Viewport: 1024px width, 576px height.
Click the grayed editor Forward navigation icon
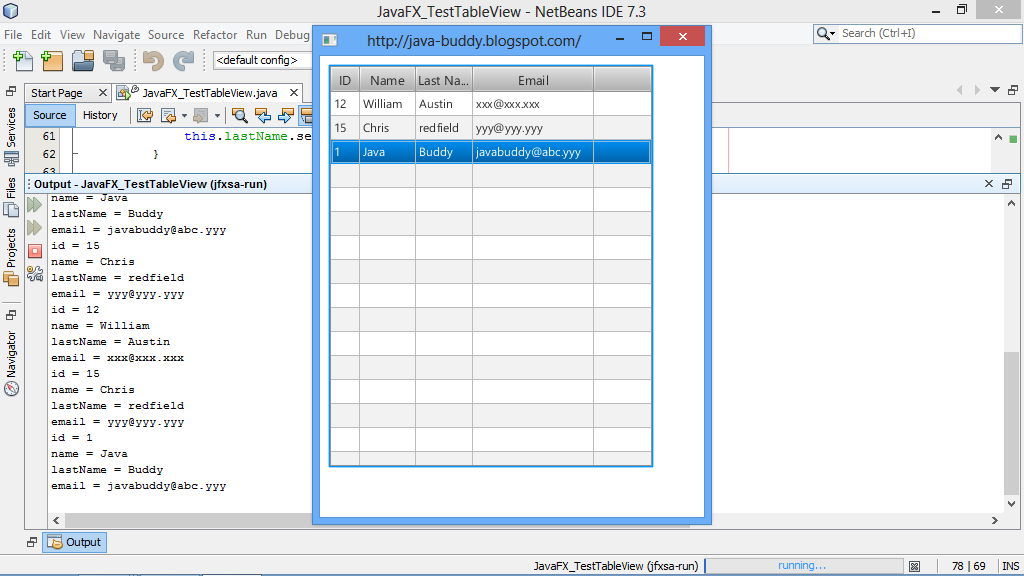pyautogui.click(x=200, y=116)
